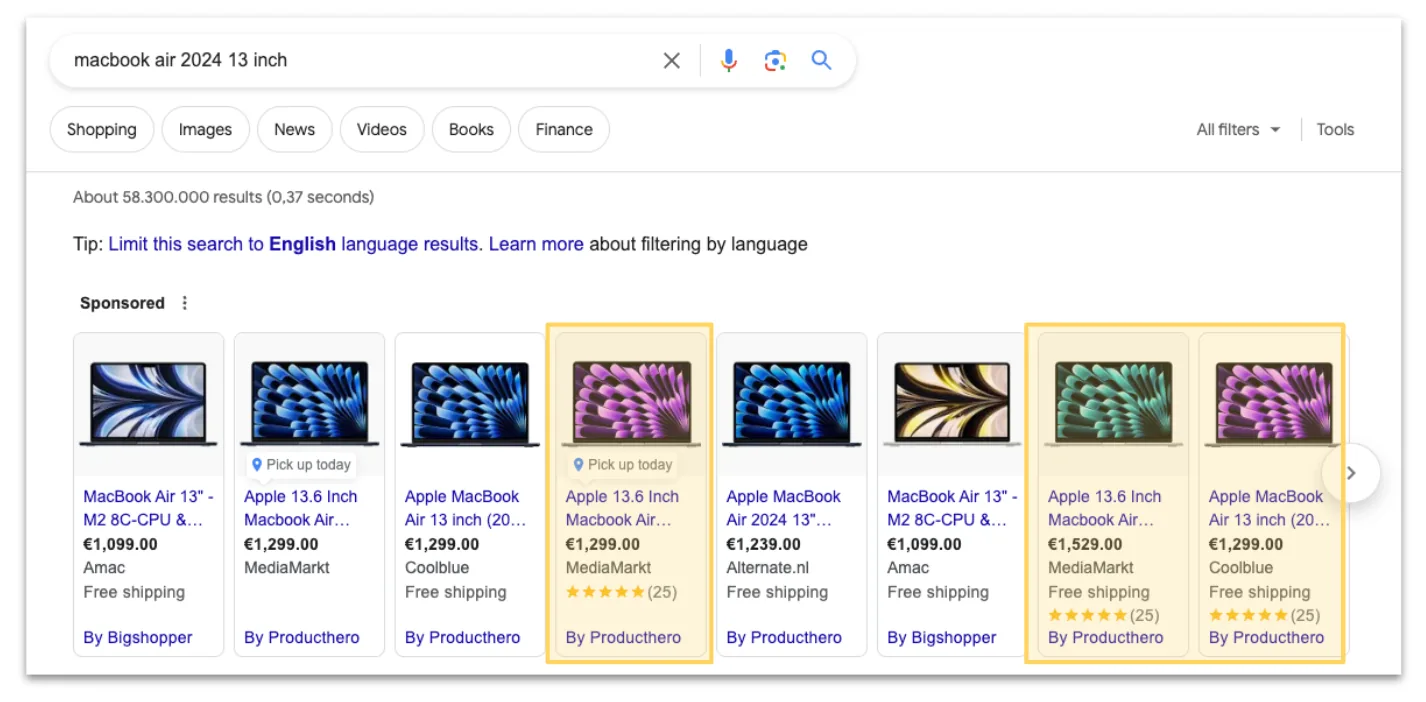Click star rating (25) on the €1,529.00 MediaMarkt card
The width and height of the screenshot is (1426, 702).
1103,615
